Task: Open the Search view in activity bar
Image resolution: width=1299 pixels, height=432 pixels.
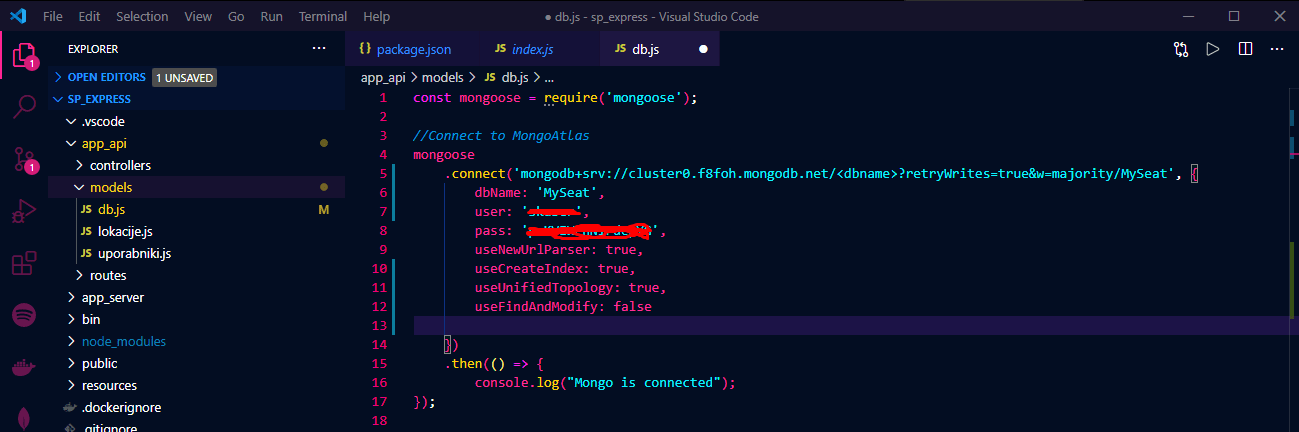Action: (x=24, y=108)
